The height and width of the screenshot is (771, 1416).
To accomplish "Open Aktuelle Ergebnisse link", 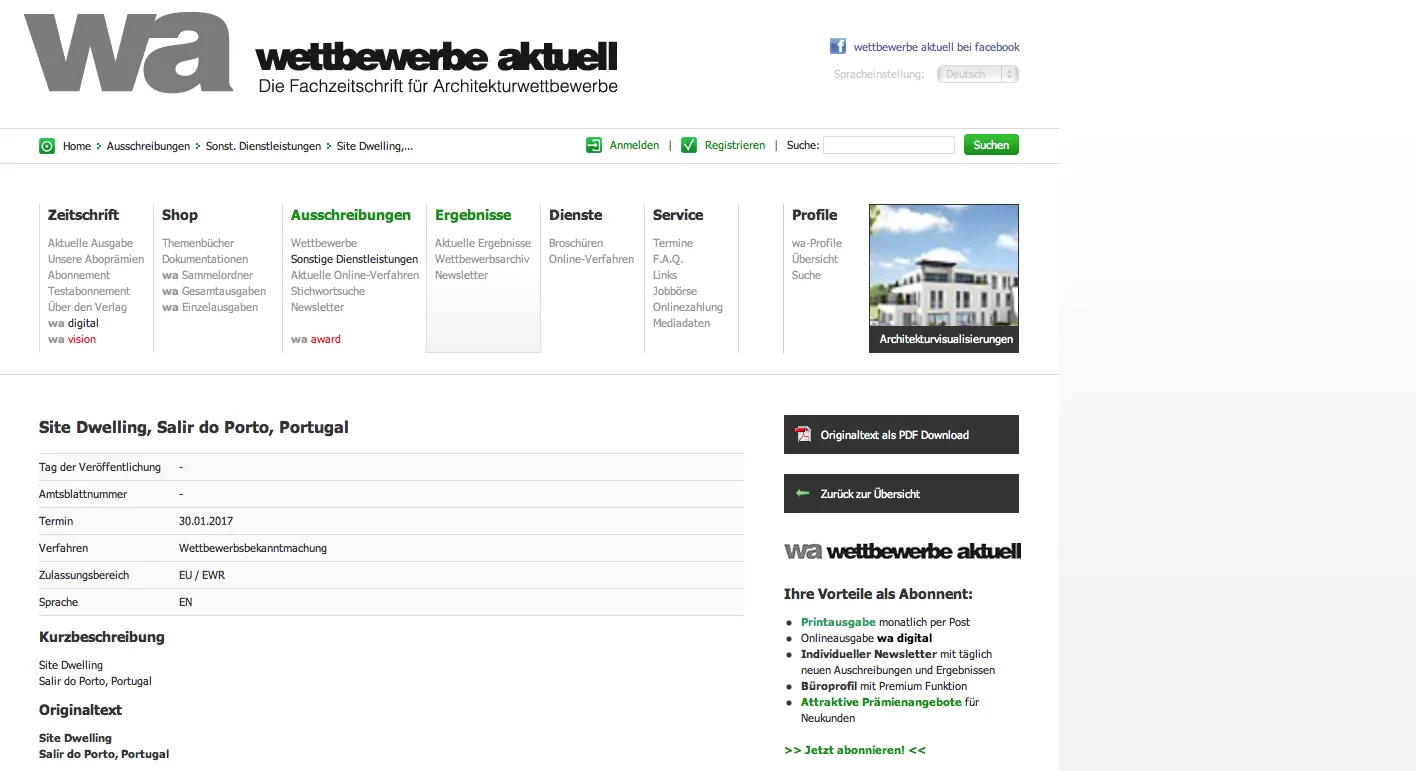I will [x=483, y=243].
